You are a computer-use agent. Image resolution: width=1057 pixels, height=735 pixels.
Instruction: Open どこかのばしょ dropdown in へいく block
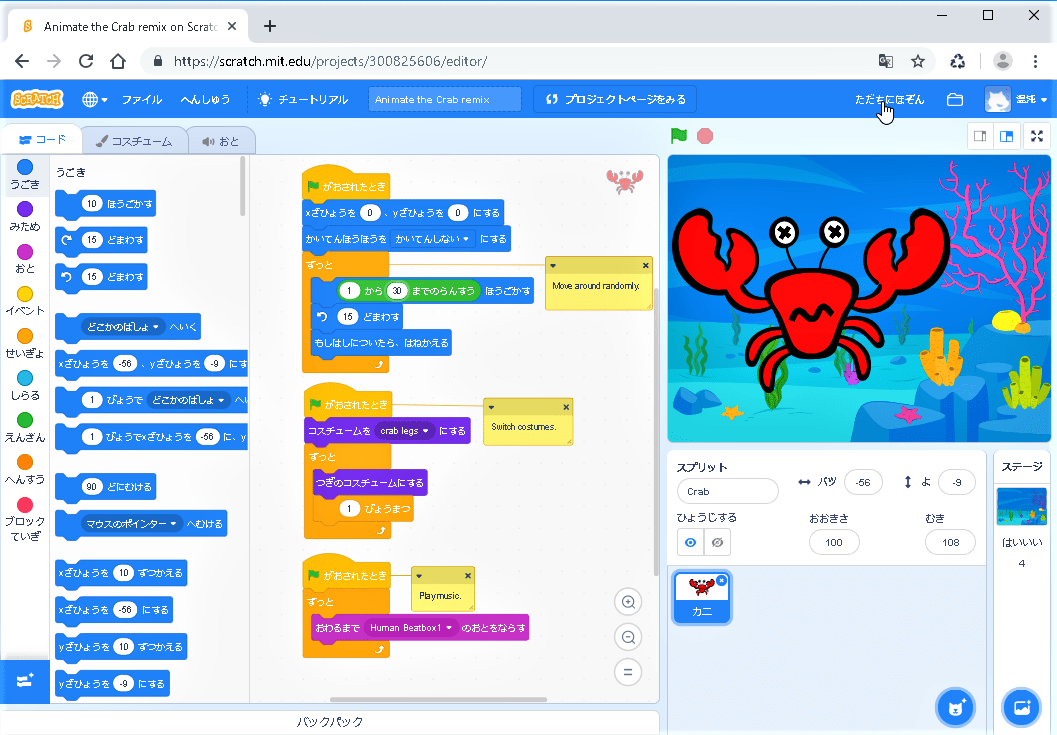(x=123, y=327)
